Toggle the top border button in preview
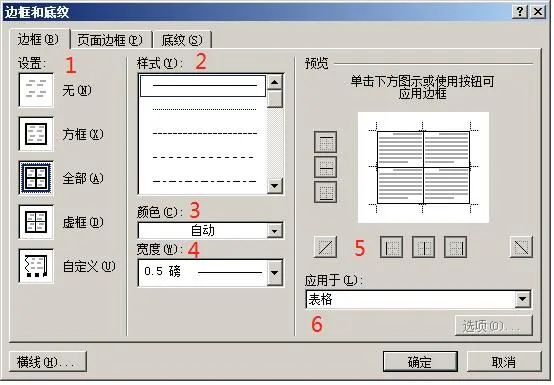554x385 pixels. [325, 142]
